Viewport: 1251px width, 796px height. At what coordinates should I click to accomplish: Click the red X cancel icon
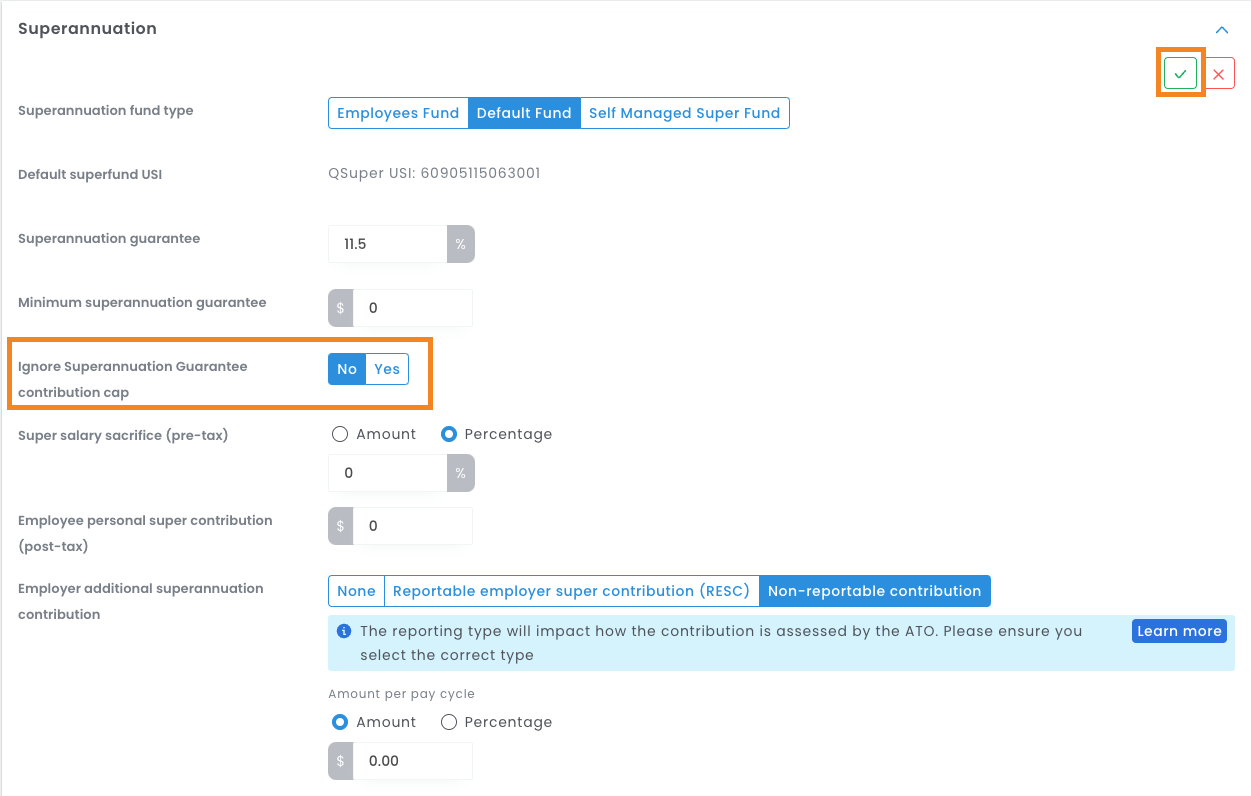(1218, 74)
